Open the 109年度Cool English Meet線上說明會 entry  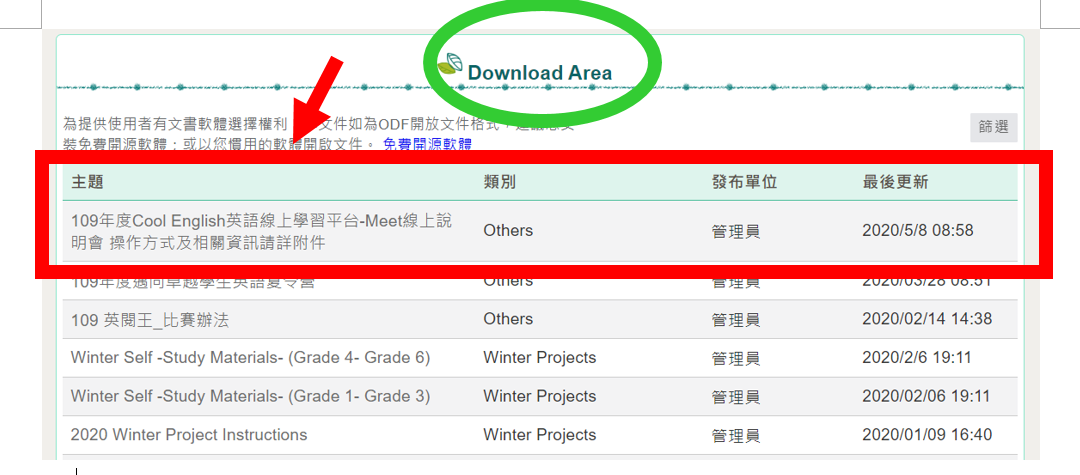[x=260, y=231]
